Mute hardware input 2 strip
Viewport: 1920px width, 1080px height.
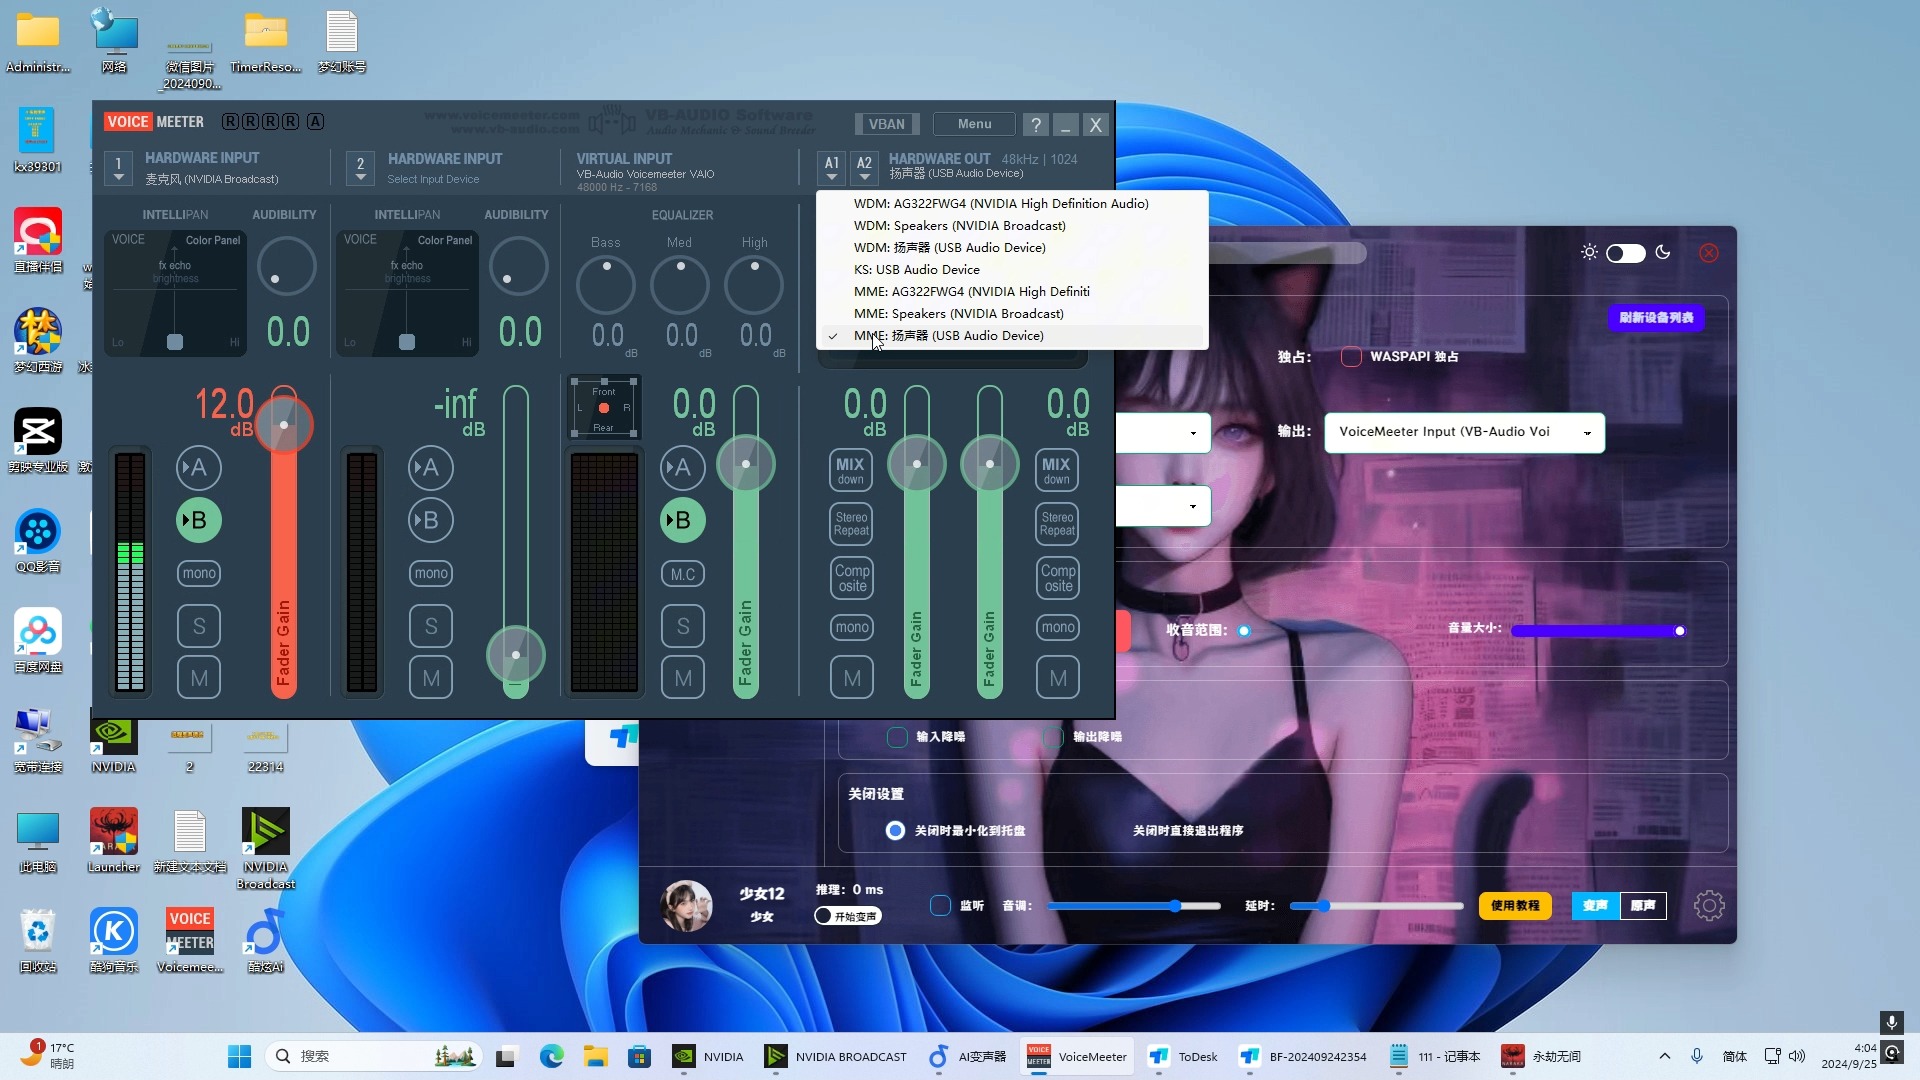coord(431,678)
